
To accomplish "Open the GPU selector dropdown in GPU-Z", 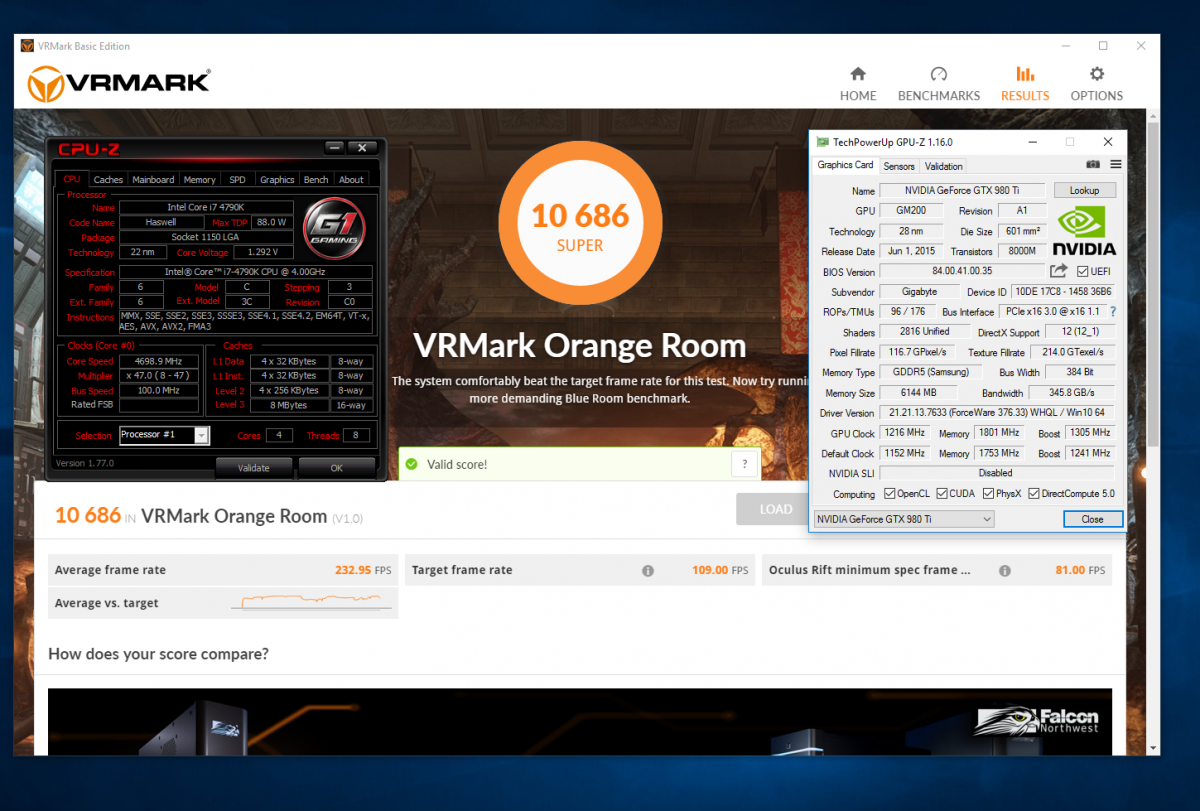I will coord(904,519).
